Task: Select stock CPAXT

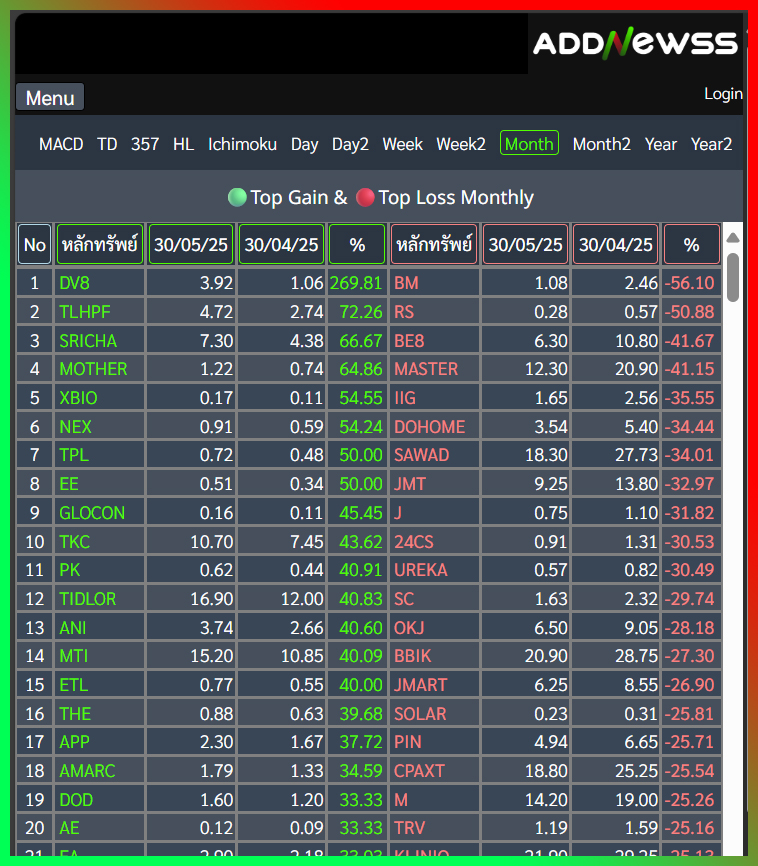Action: (x=419, y=770)
